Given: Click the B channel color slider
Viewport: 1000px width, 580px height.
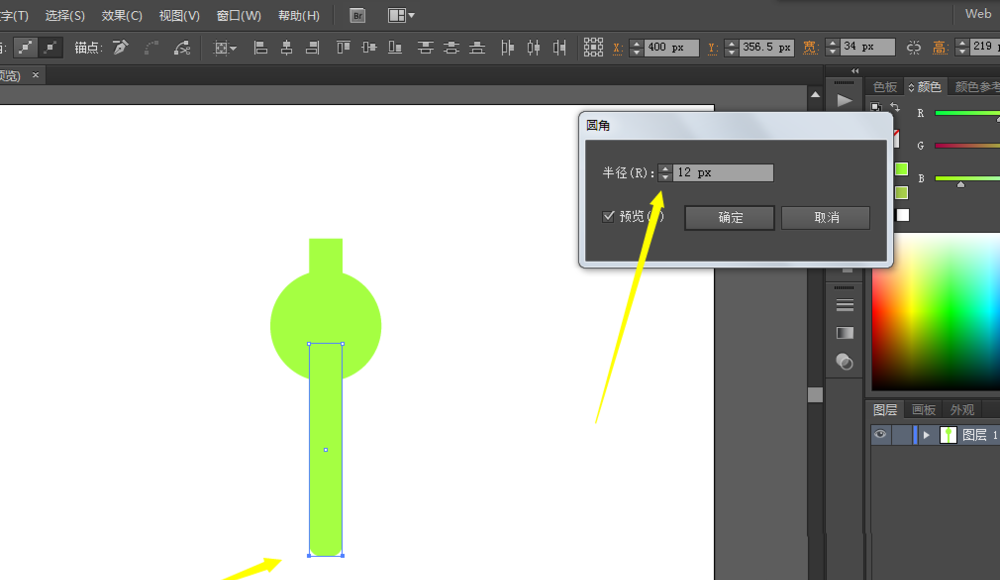Looking at the screenshot, I should tap(965, 178).
